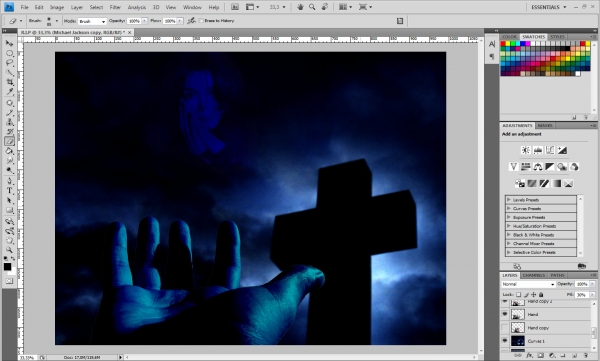Show the Hand copy layer
The height and width of the screenshot is (361, 600).
point(505,328)
